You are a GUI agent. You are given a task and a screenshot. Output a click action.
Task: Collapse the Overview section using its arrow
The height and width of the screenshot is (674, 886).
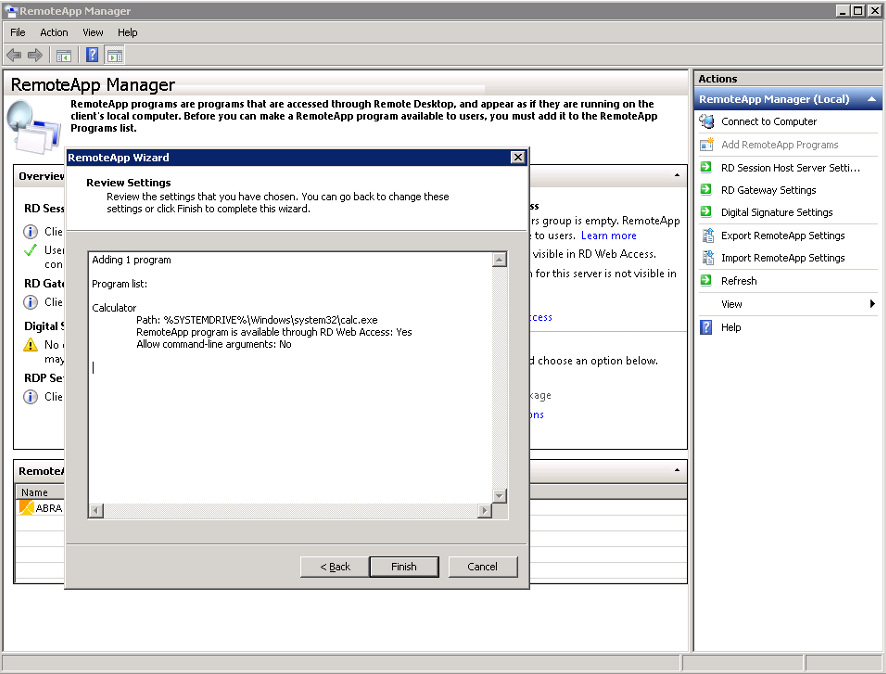click(x=677, y=176)
